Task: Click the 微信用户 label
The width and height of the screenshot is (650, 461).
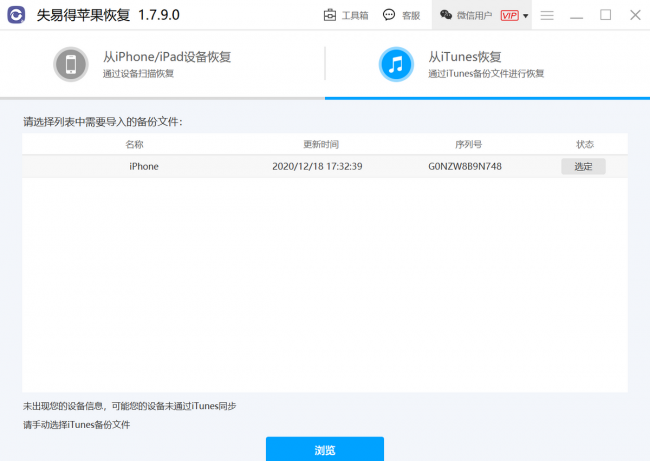Action: (474, 16)
